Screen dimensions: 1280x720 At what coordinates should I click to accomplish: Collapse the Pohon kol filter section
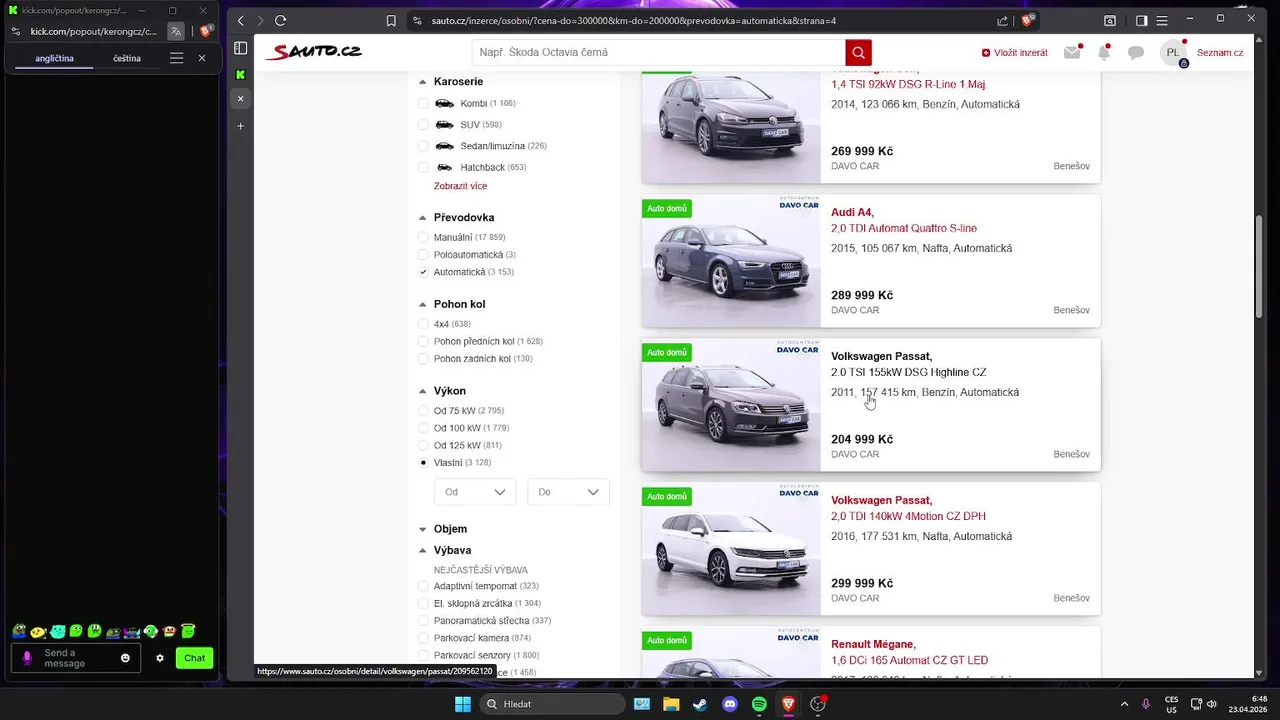[422, 304]
